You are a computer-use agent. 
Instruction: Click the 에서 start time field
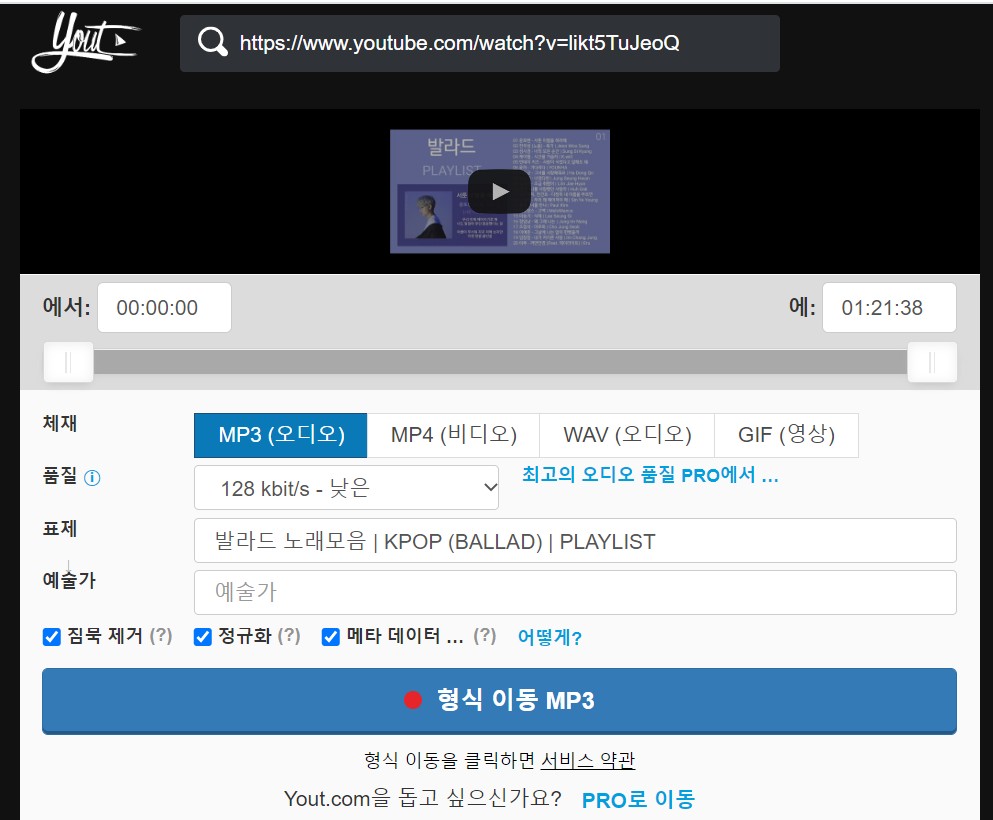point(164,308)
